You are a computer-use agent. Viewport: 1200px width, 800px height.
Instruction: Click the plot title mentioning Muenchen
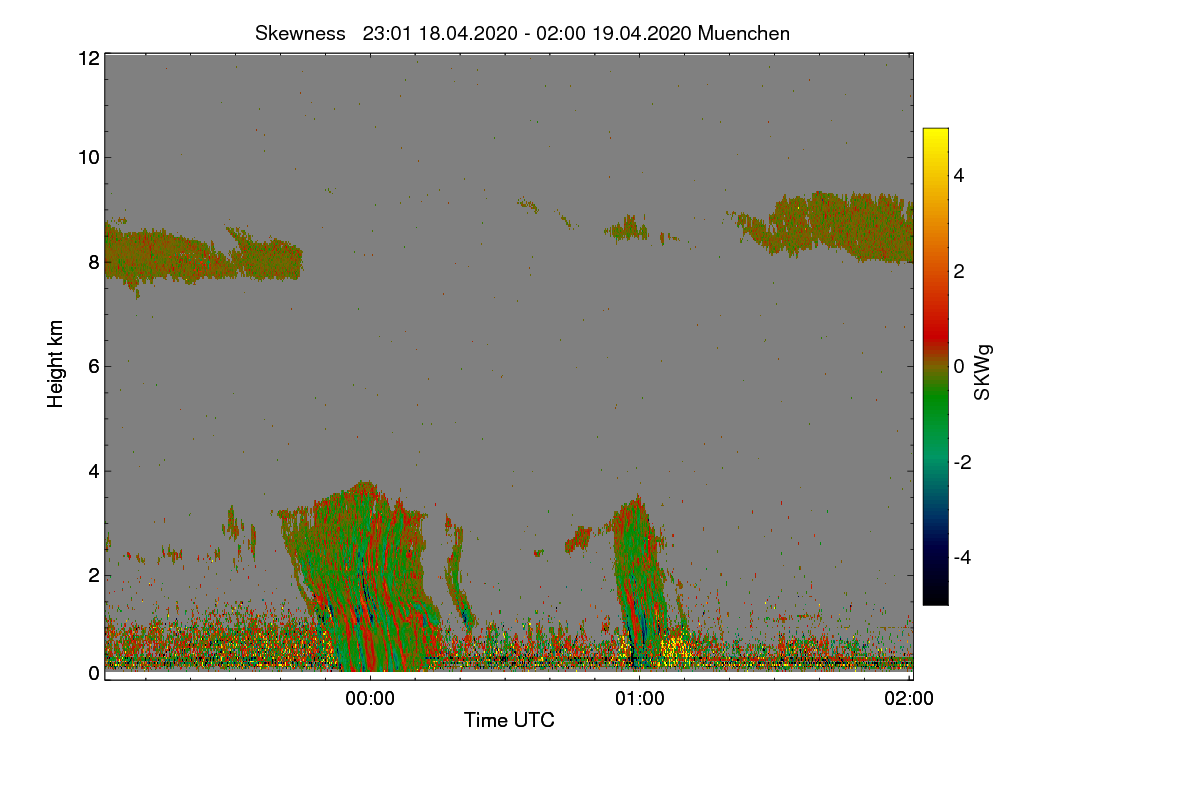point(522,33)
